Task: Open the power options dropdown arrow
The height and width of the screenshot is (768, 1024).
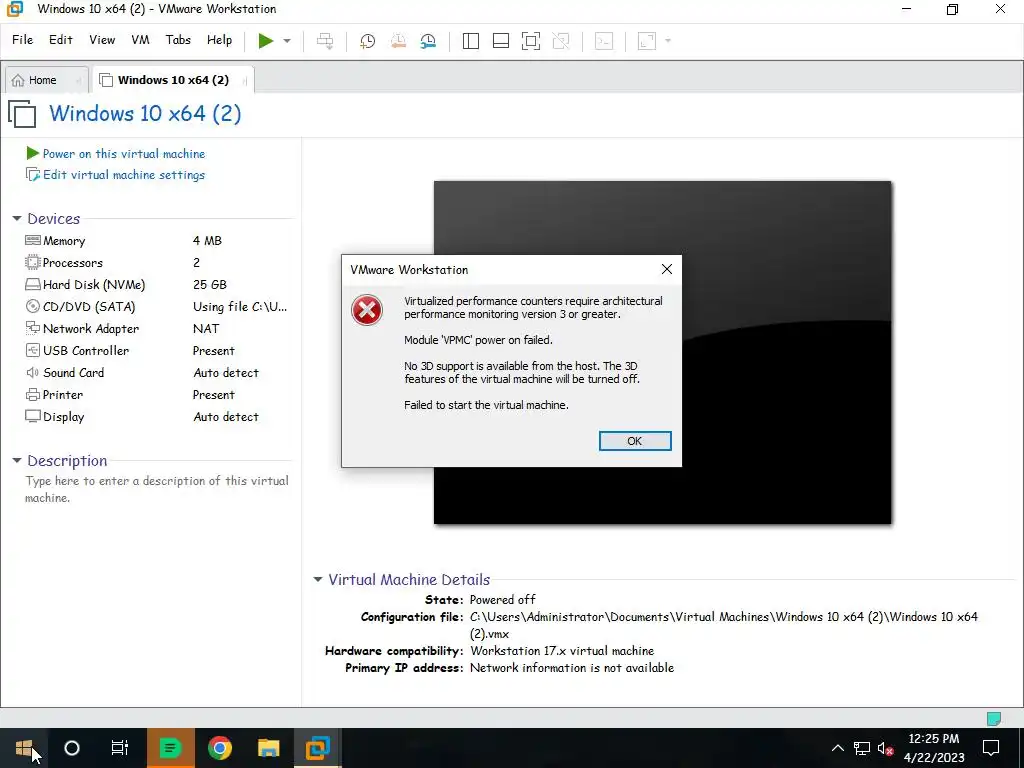Action: point(287,40)
